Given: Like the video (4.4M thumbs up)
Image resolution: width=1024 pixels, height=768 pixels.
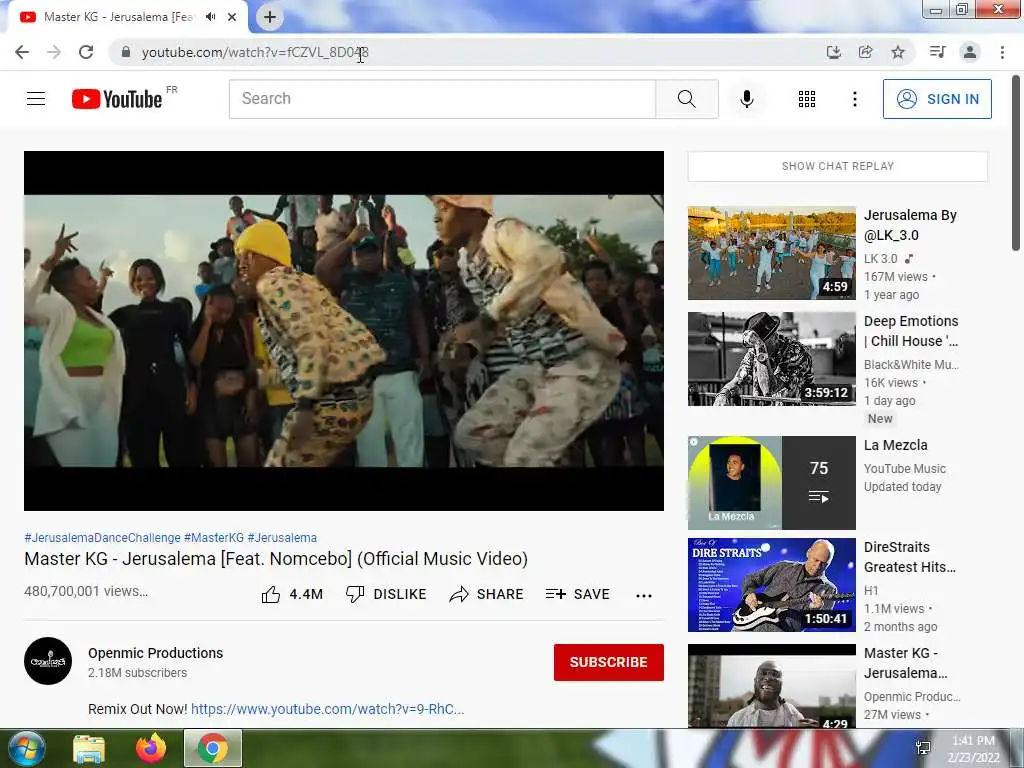Looking at the screenshot, I should click(292, 594).
